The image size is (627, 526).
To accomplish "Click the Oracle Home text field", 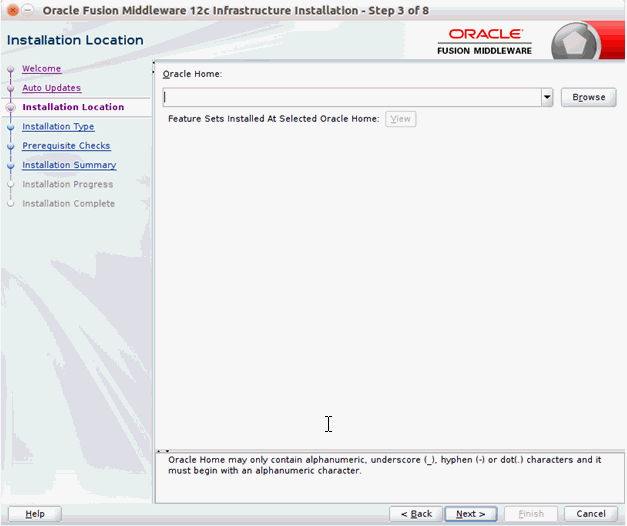I will pyautogui.click(x=352, y=97).
